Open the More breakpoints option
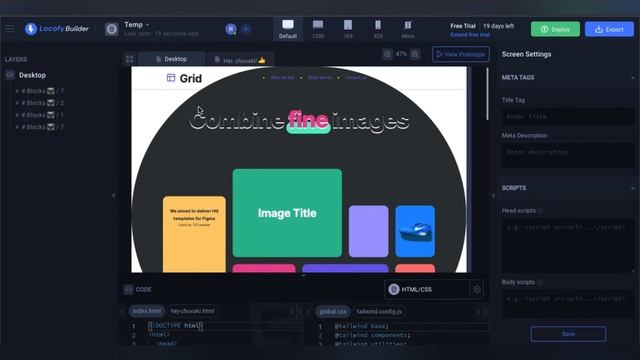The height and width of the screenshot is (360, 640). click(x=408, y=29)
